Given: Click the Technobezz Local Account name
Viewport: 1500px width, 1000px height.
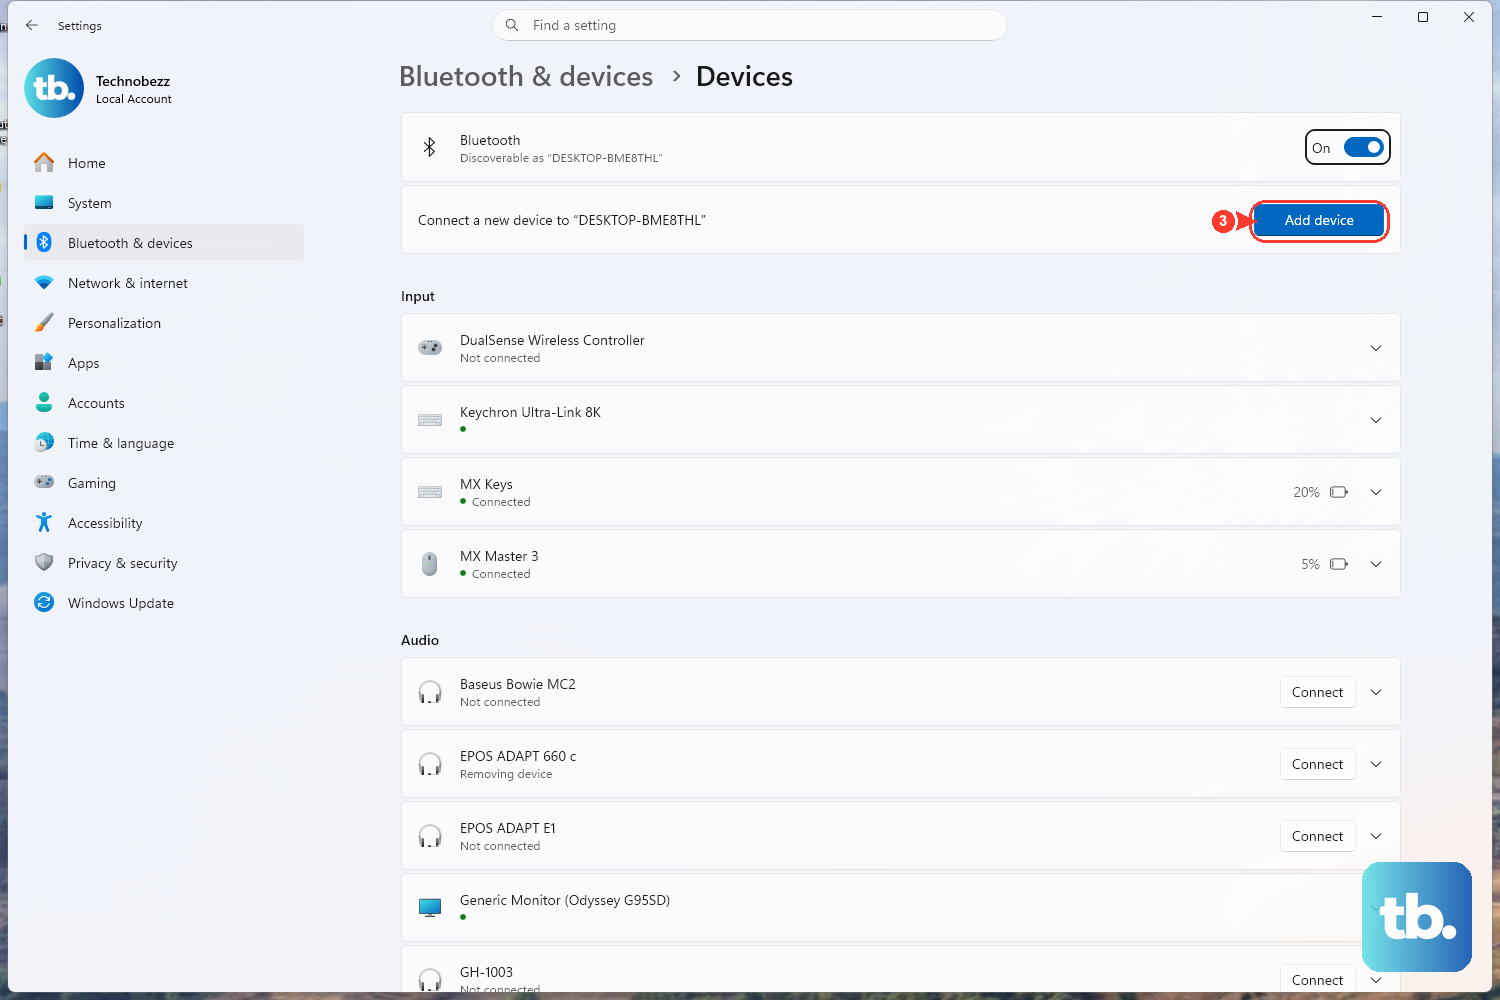Looking at the screenshot, I should point(133,89).
